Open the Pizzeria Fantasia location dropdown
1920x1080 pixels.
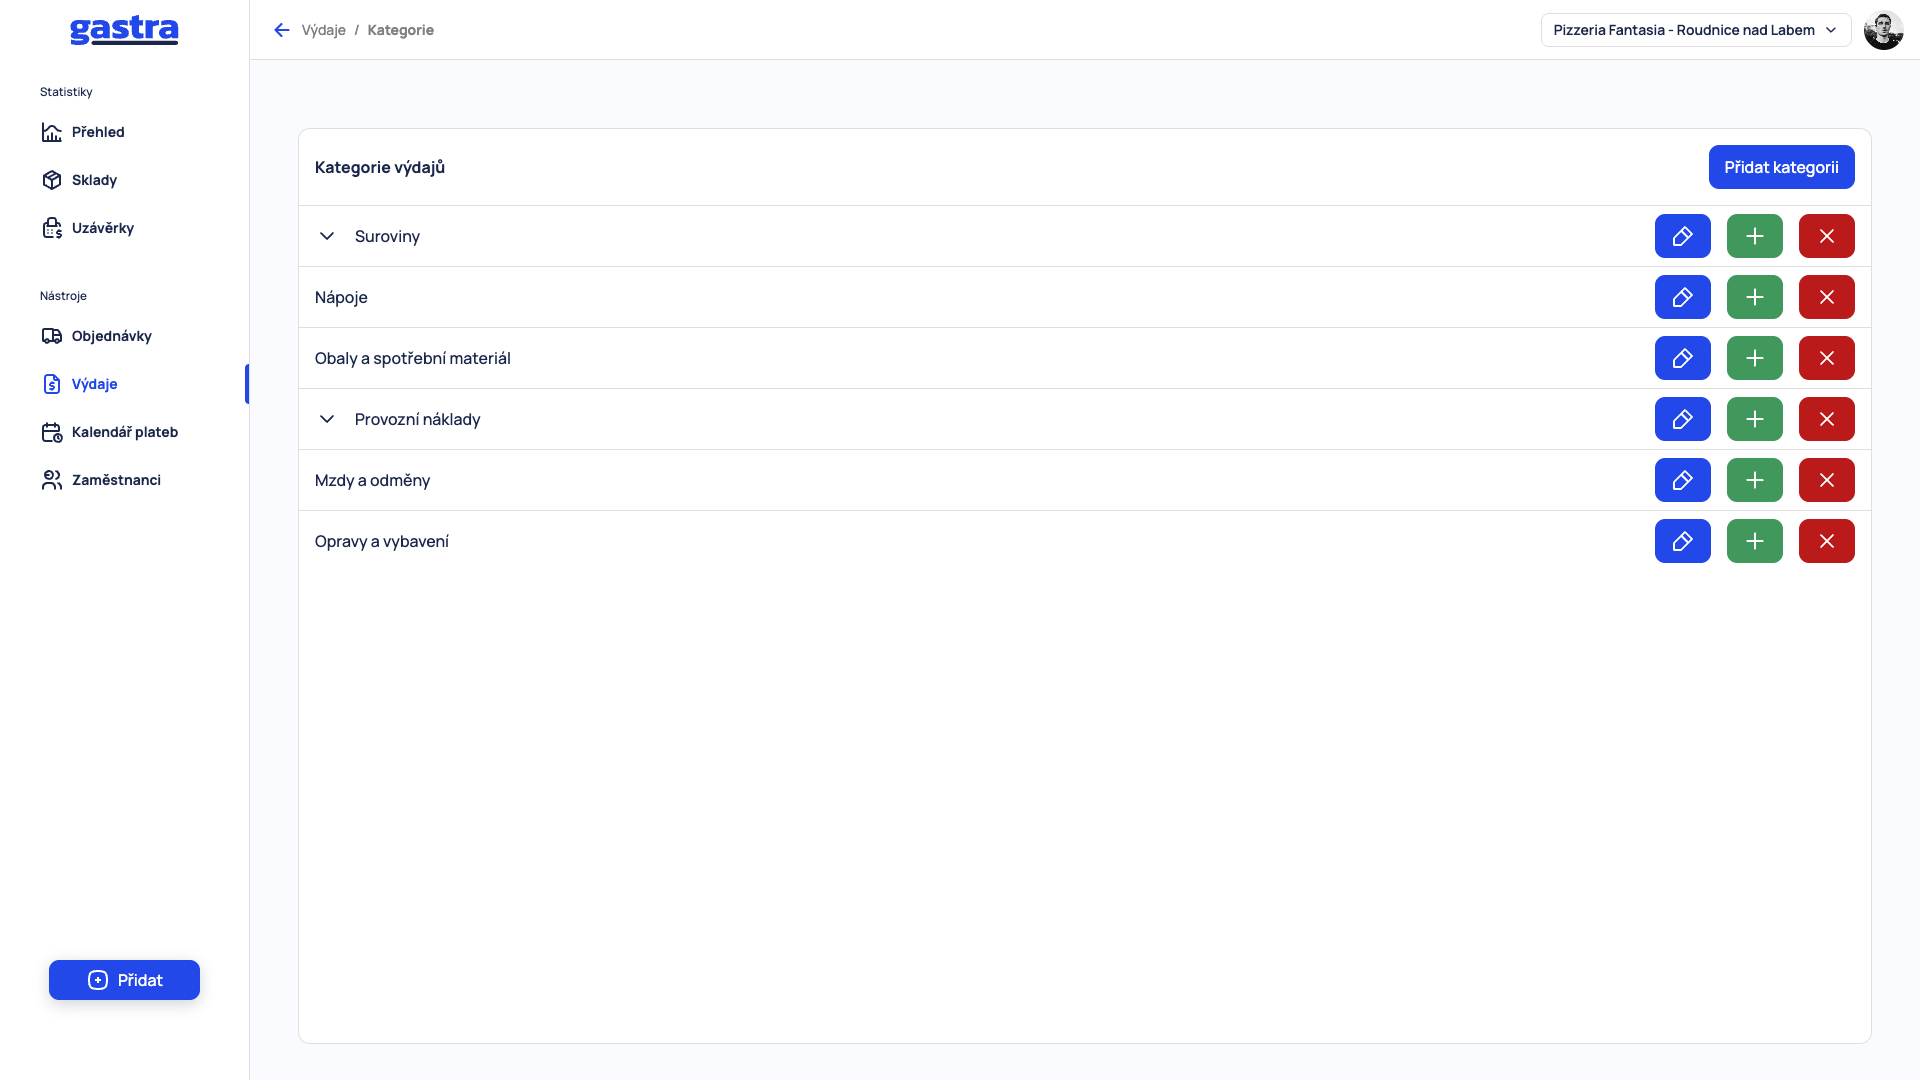pos(1695,30)
